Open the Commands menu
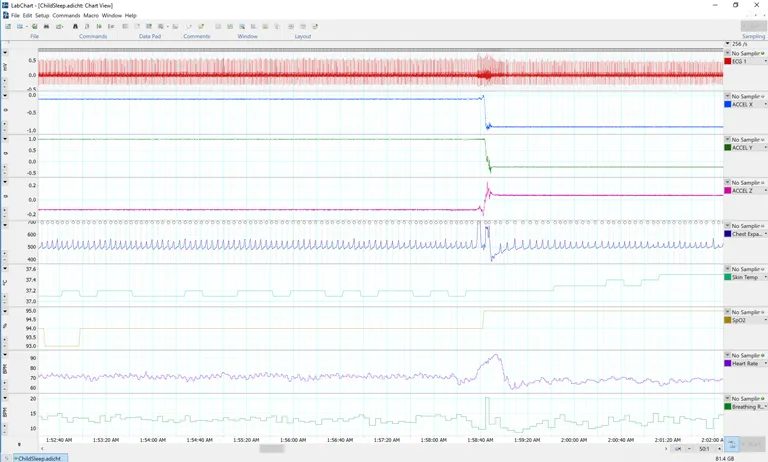Screen dimensions: 768x462 (x=66, y=15)
